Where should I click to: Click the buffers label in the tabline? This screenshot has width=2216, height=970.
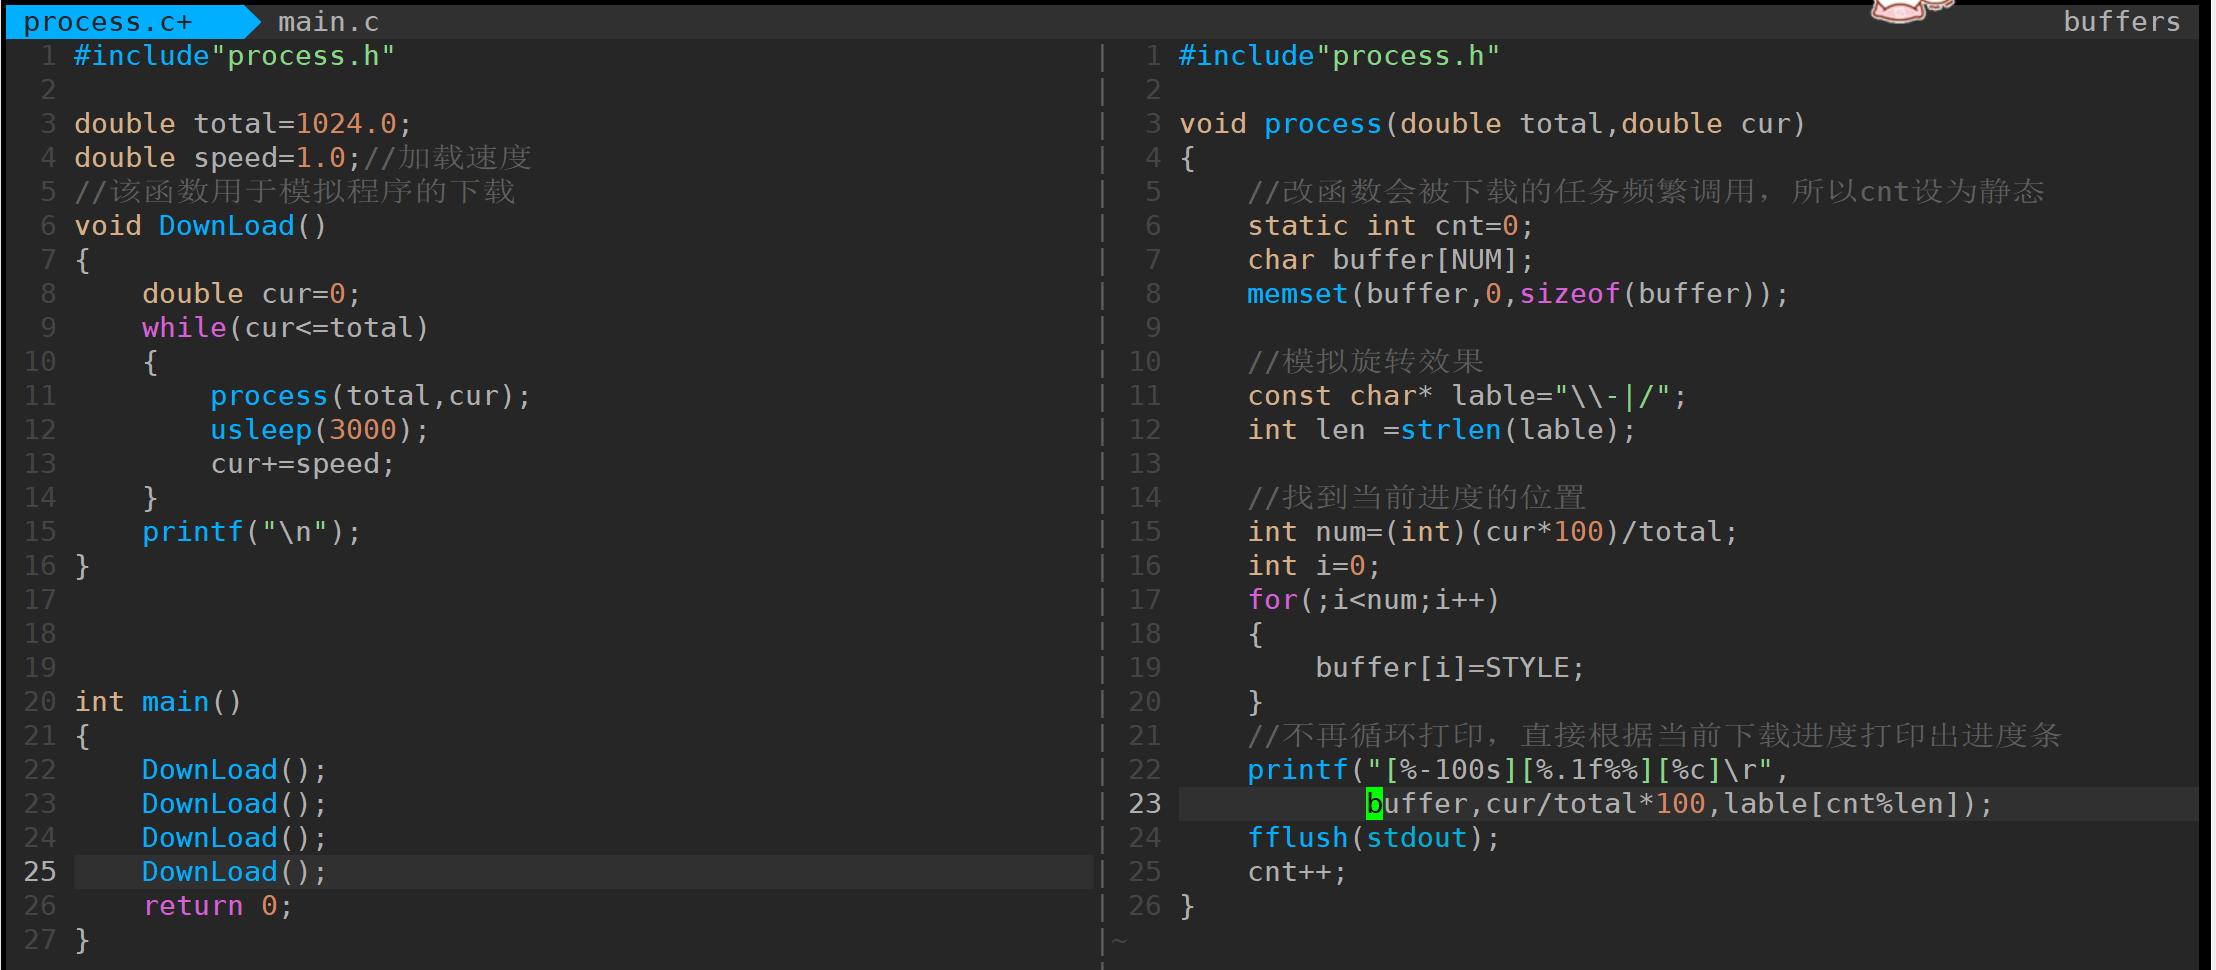pos(2121,22)
